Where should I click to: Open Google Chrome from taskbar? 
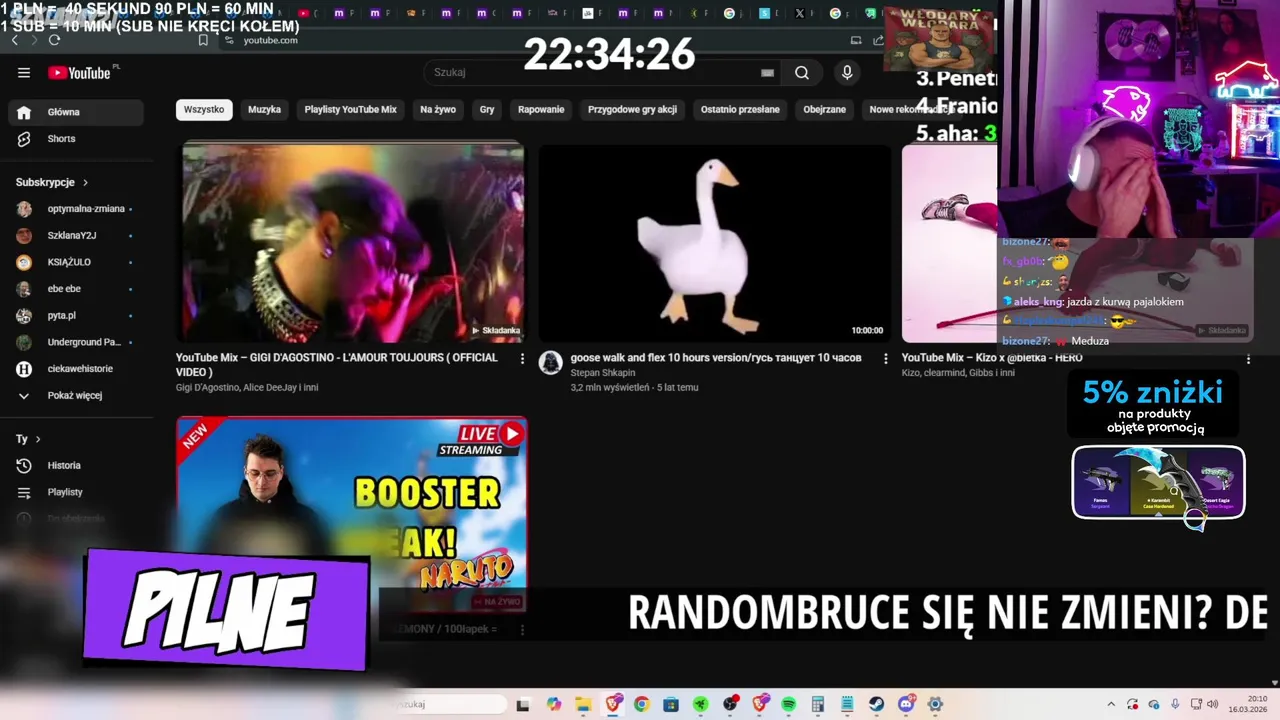(641, 705)
